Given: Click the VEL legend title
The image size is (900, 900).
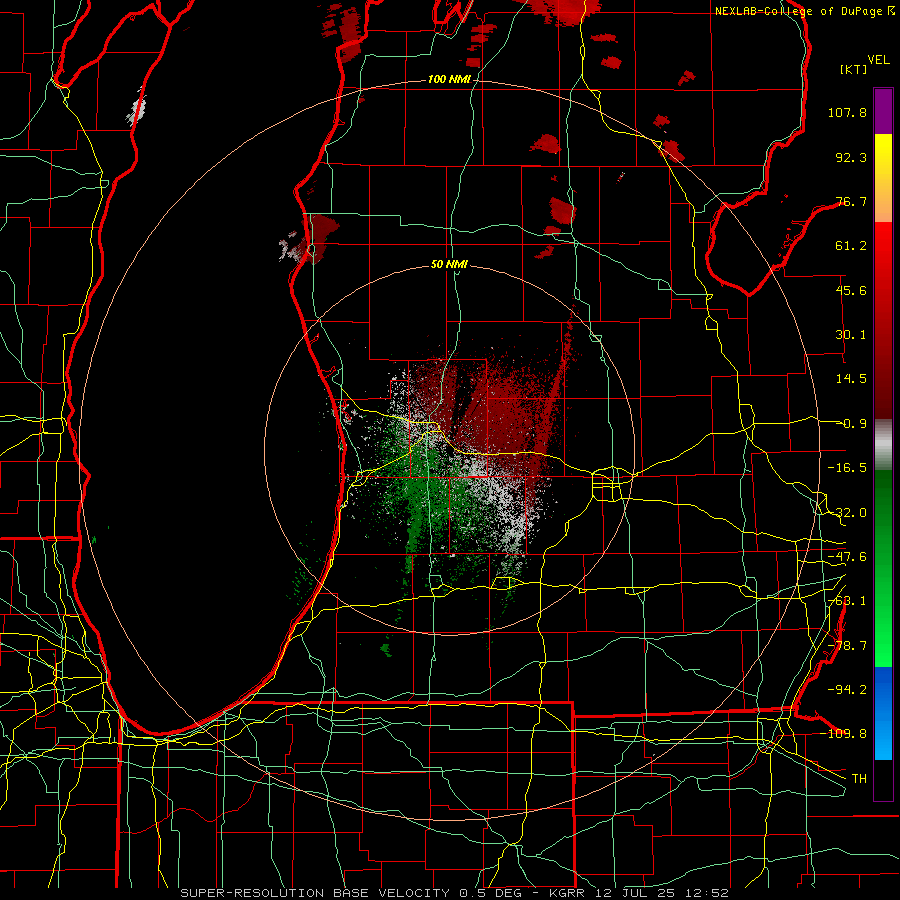Looking at the screenshot, I should tap(878, 60).
